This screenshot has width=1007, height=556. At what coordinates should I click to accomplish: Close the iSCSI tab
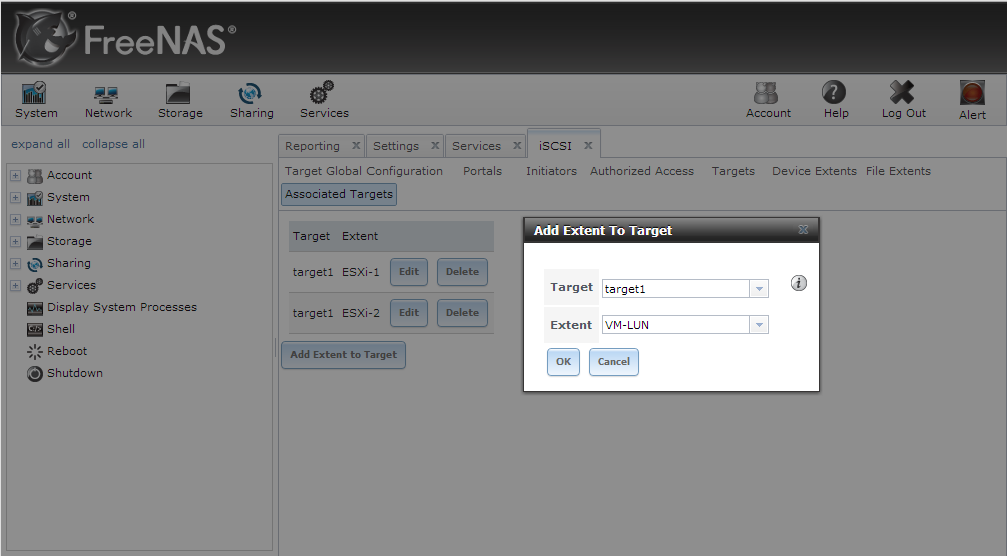(588, 146)
